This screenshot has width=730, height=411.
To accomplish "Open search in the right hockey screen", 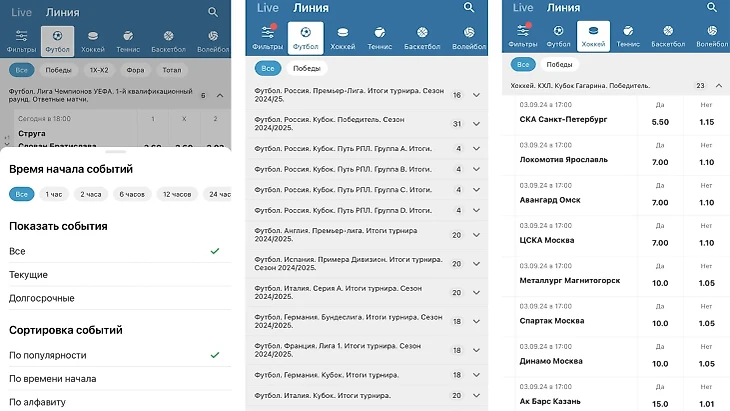I will click(x=712, y=7).
